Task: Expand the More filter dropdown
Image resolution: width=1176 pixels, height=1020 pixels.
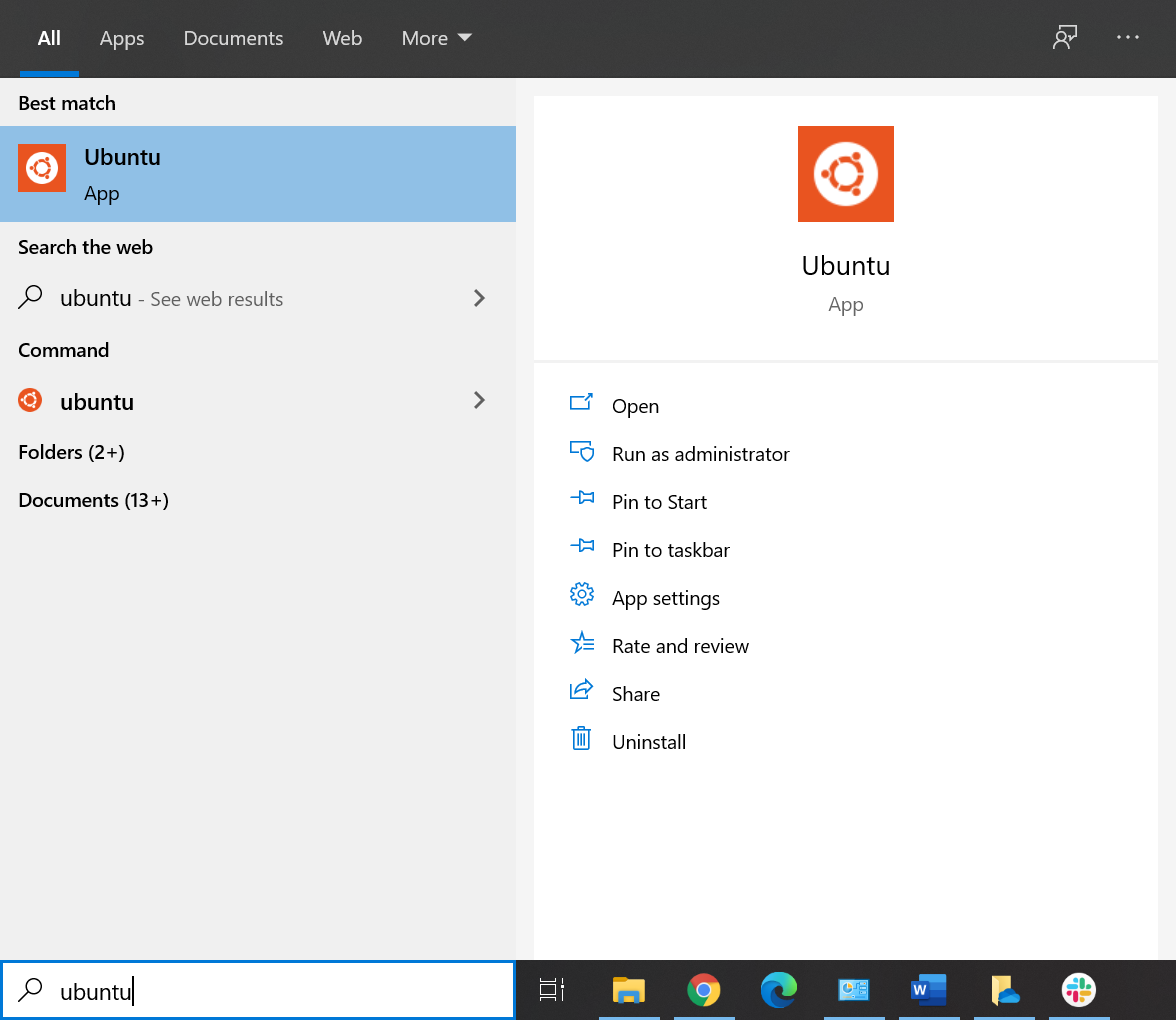Action: click(x=436, y=38)
